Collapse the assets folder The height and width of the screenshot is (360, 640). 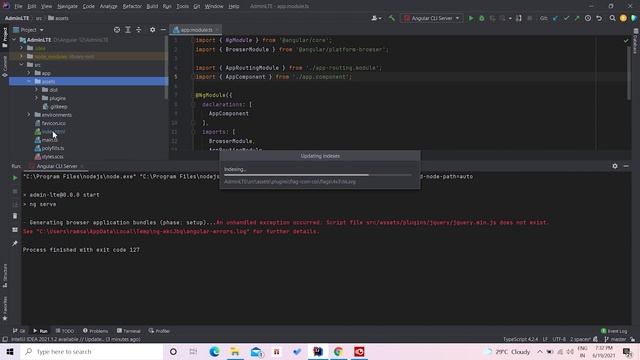pos(29,81)
